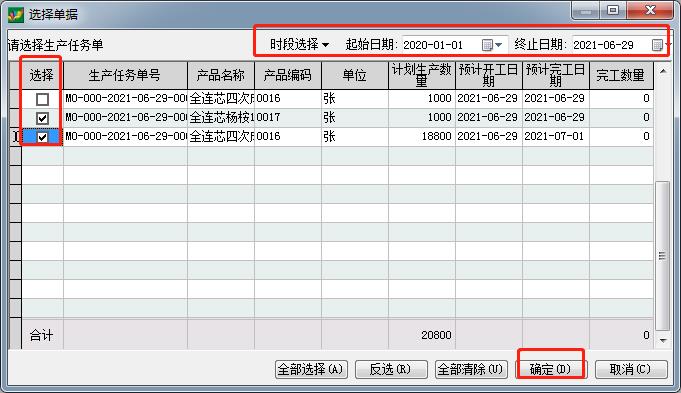Click the 反选(R) button
Screen dimensions: 681x393
click(391, 370)
